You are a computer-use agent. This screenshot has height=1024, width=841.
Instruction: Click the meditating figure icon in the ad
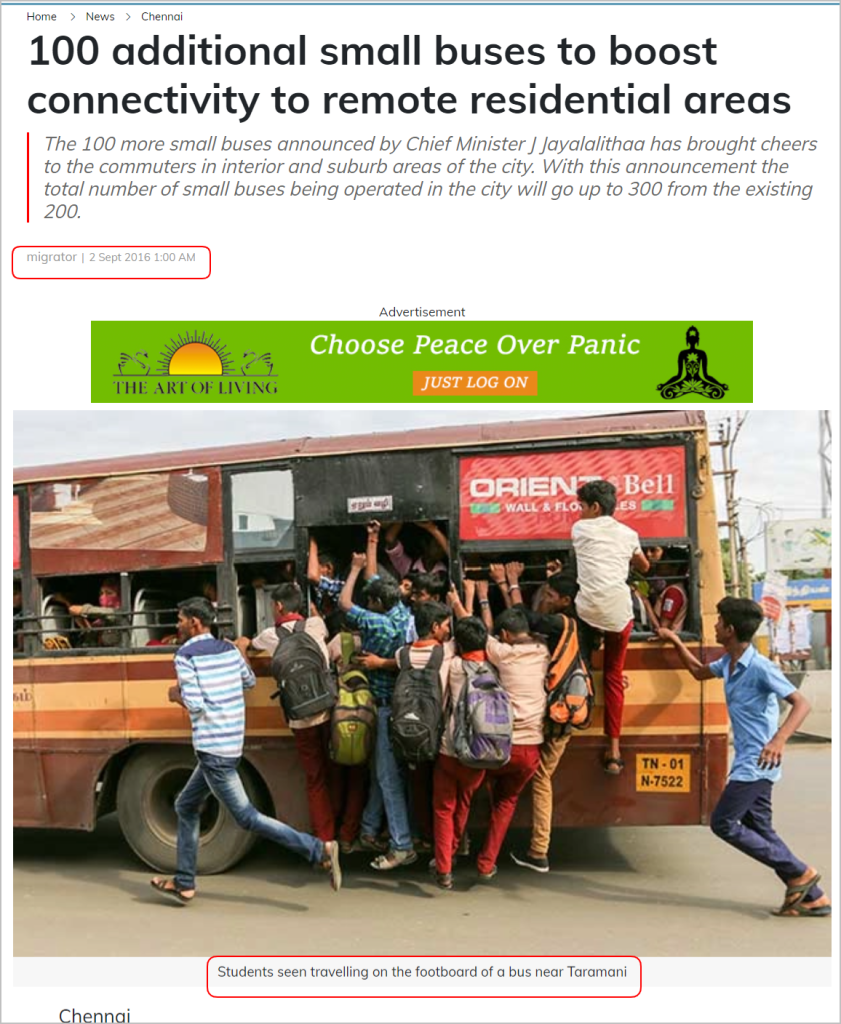(692, 362)
